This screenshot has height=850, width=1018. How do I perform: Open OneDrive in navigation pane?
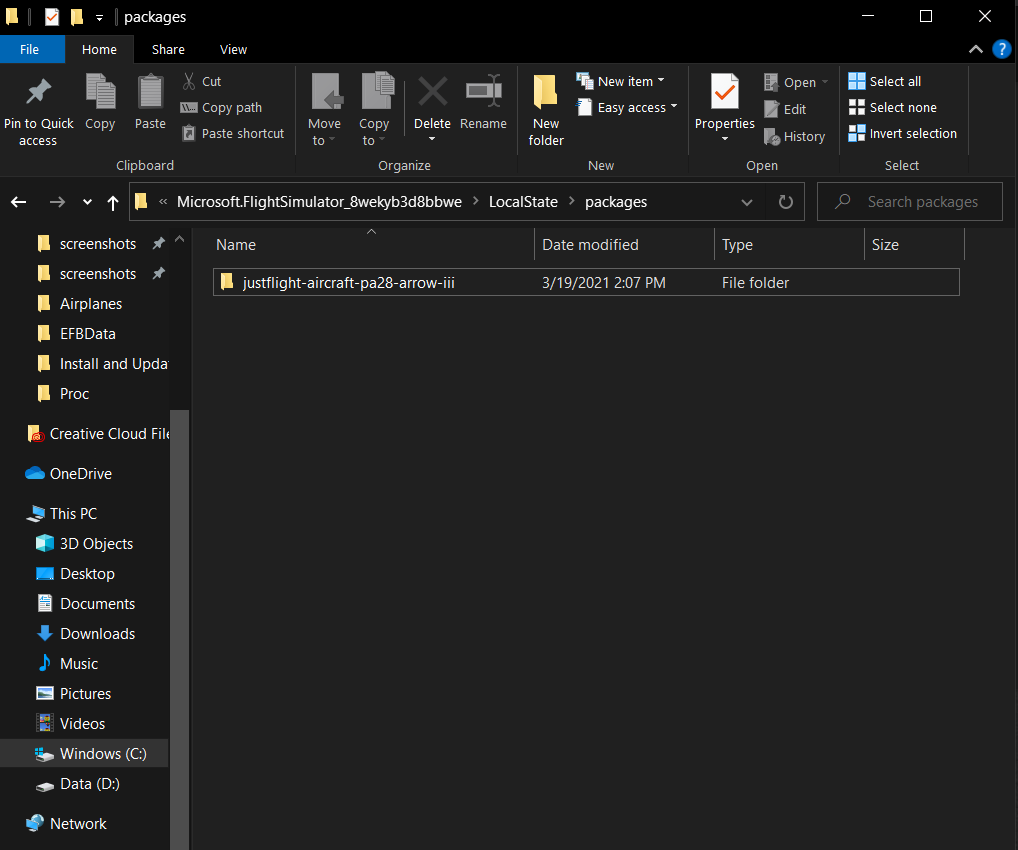tap(68, 474)
